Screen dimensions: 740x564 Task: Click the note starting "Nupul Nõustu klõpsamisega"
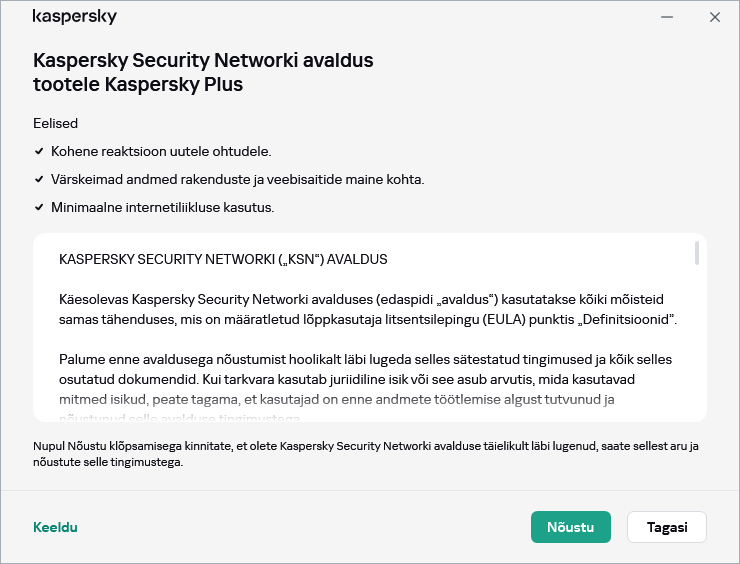point(366,452)
